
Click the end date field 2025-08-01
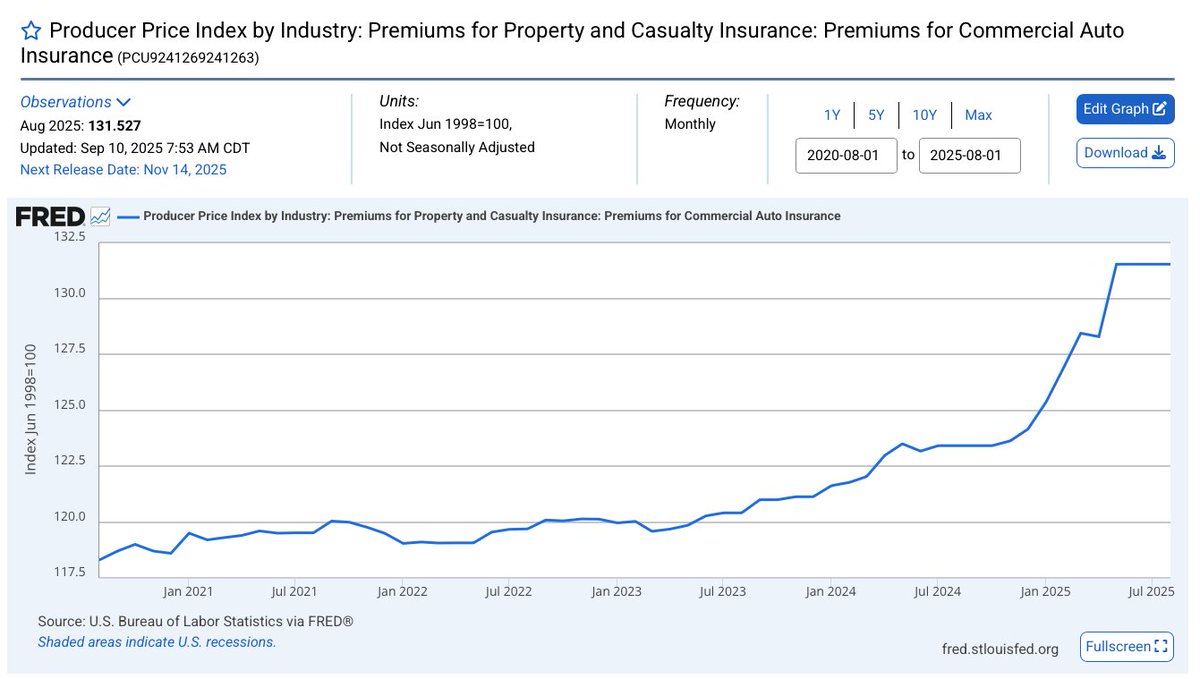point(970,156)
